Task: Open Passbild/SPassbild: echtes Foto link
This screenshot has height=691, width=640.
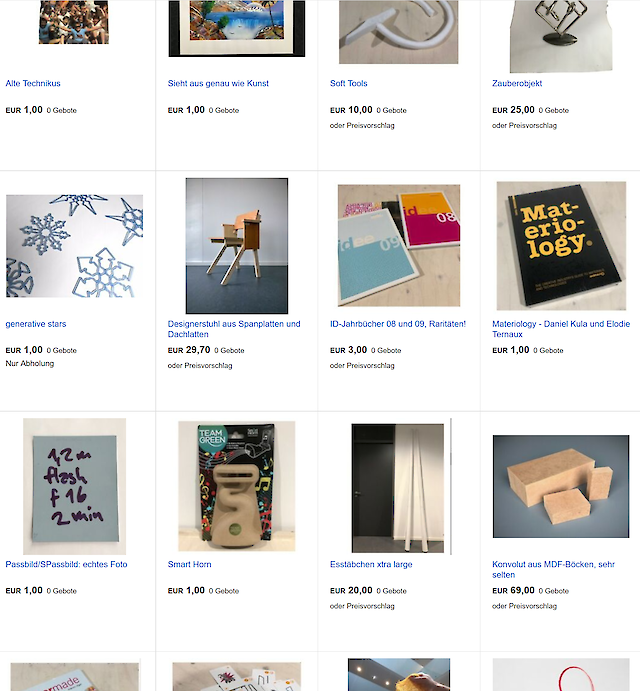Action: (66, 565)
